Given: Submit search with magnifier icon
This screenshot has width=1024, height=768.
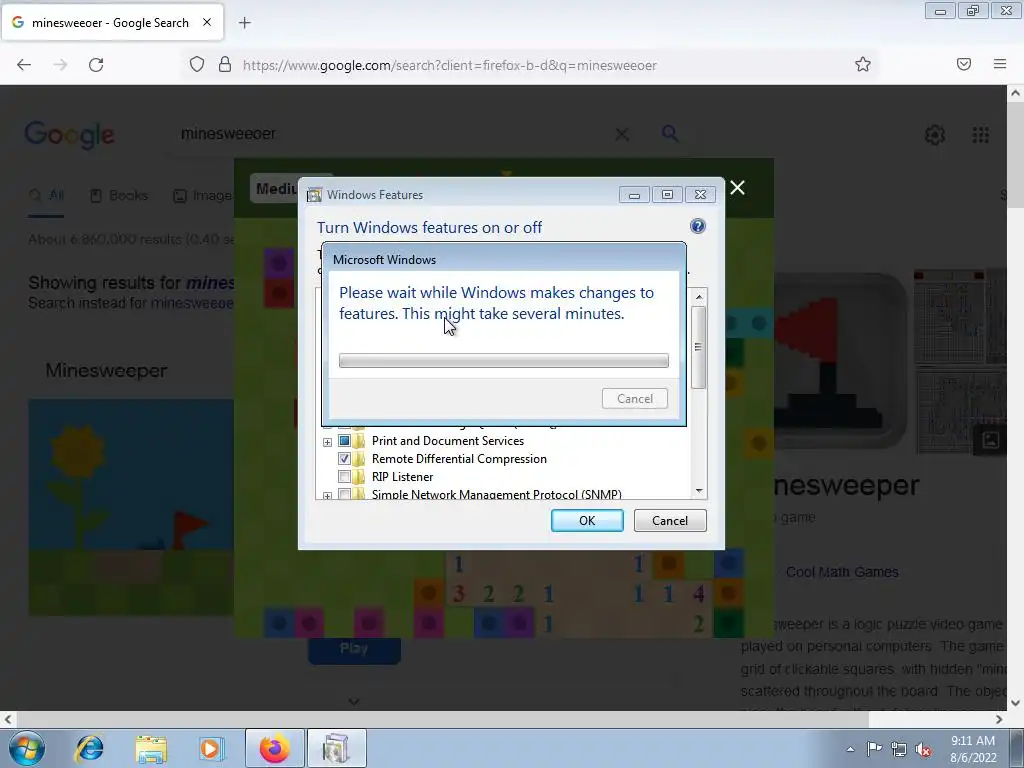Looking at the screenshot, I should [670, 133].
